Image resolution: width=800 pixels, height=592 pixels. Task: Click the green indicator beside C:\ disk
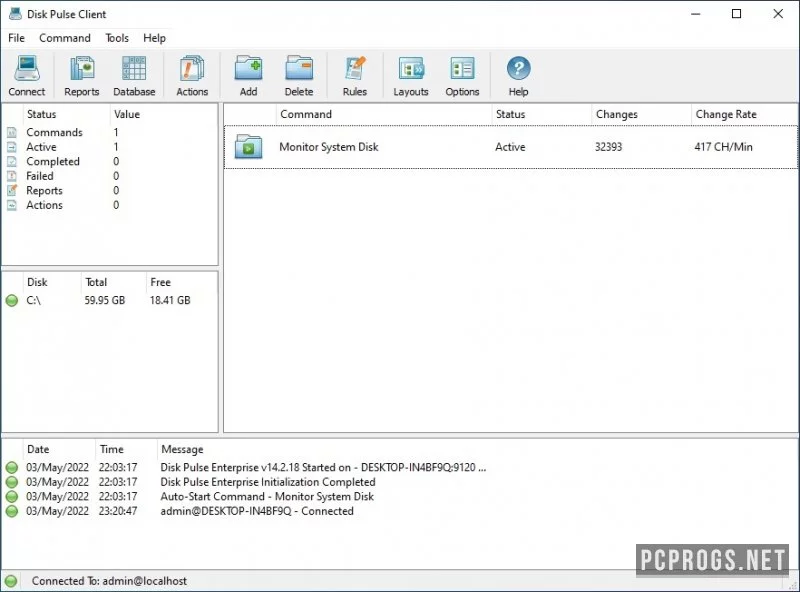point(12,300)
